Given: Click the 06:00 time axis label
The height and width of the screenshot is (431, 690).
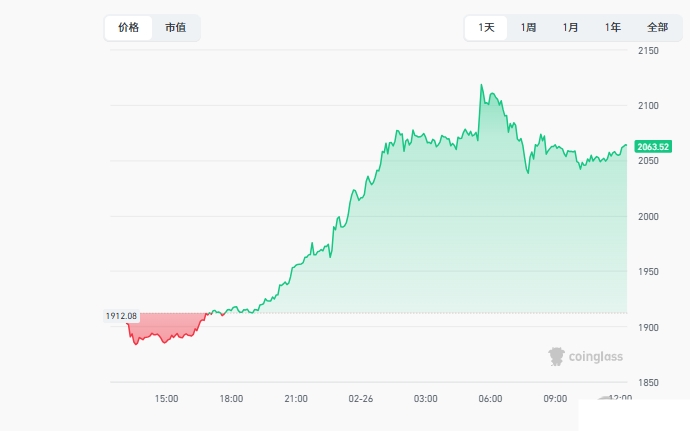Looking at the screenshot, I should [490, 398].
